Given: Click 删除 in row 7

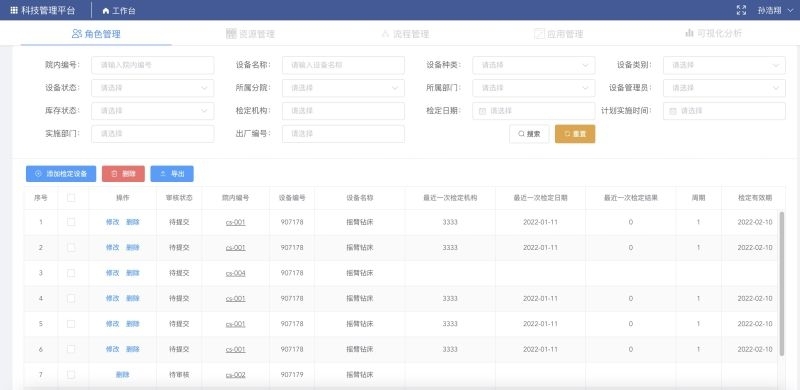Looking at the screenshot, I should (x=122, y=375).
